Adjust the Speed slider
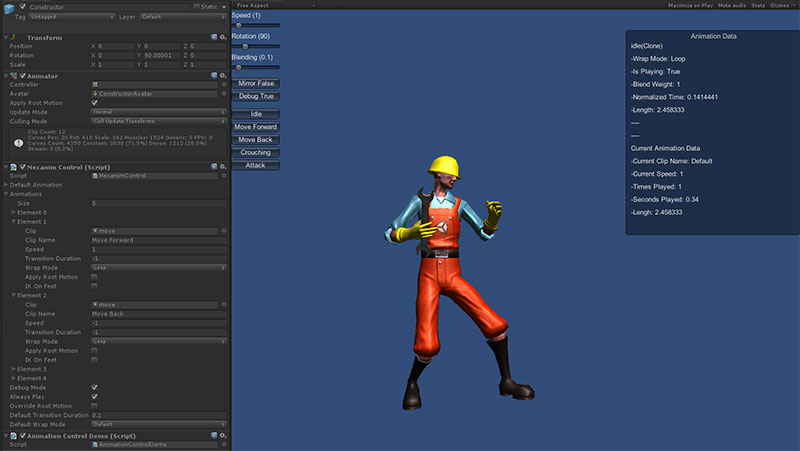 point(256,25)
